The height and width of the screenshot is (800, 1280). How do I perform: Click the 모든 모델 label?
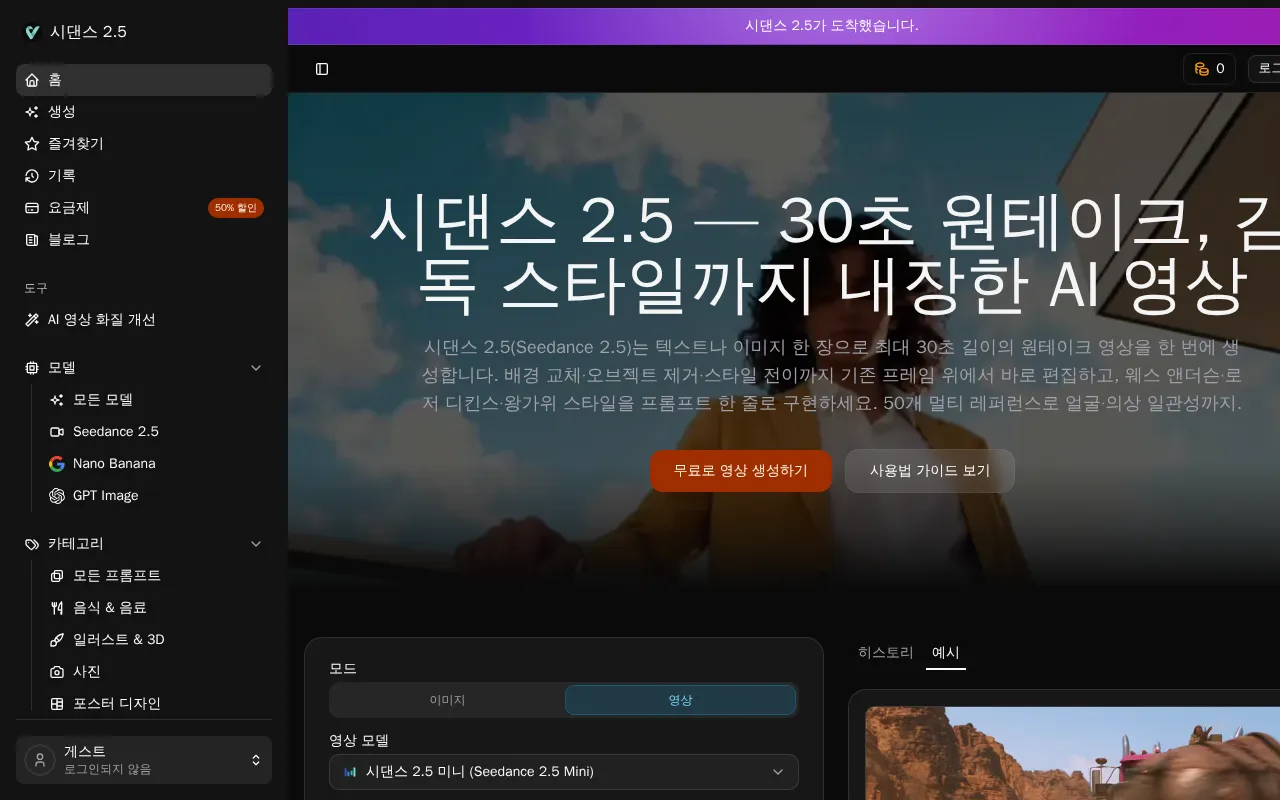(x=103, y=400)
